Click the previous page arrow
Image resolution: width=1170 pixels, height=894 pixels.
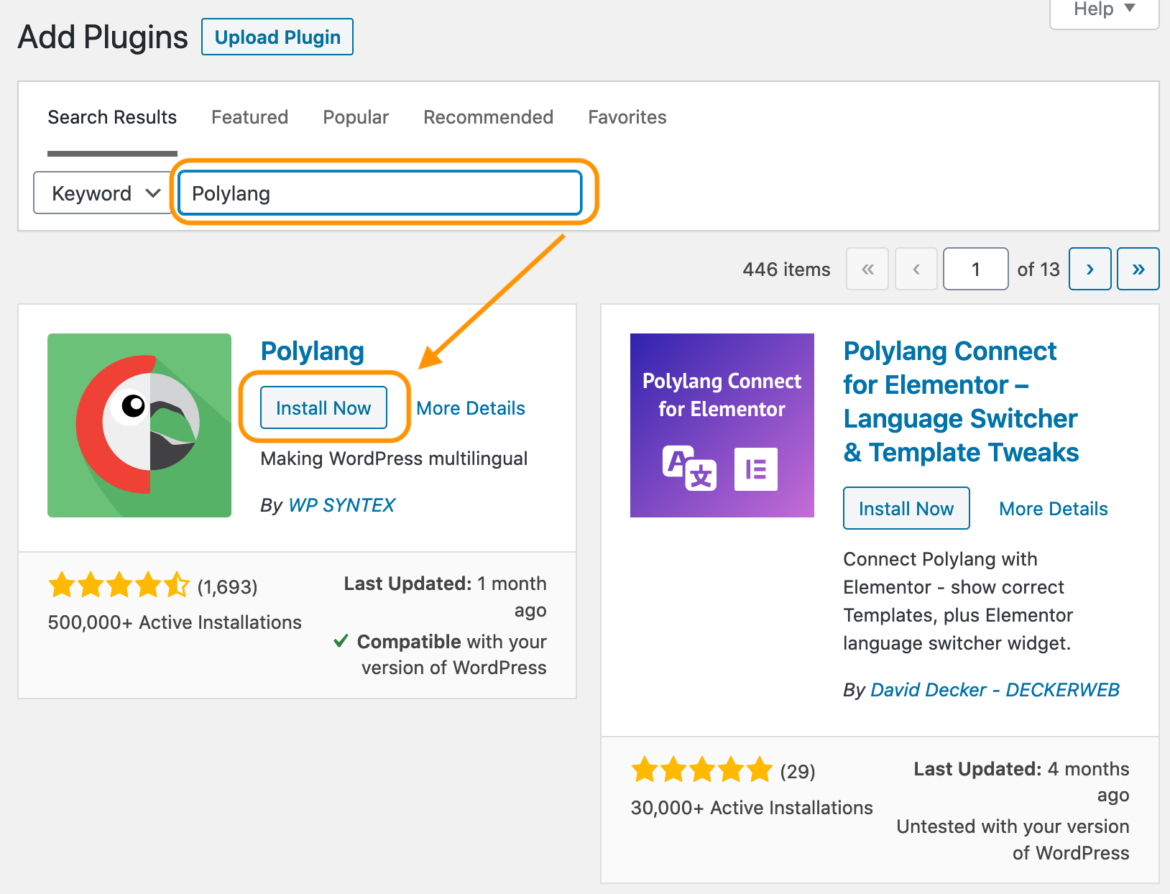916,268
